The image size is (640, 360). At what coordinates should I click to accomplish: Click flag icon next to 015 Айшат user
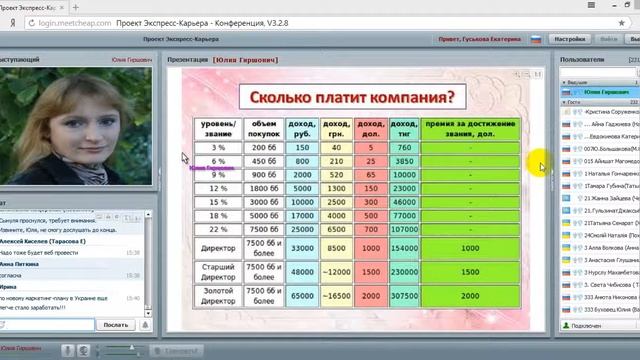pyautogui.click(x=566, y=161)
